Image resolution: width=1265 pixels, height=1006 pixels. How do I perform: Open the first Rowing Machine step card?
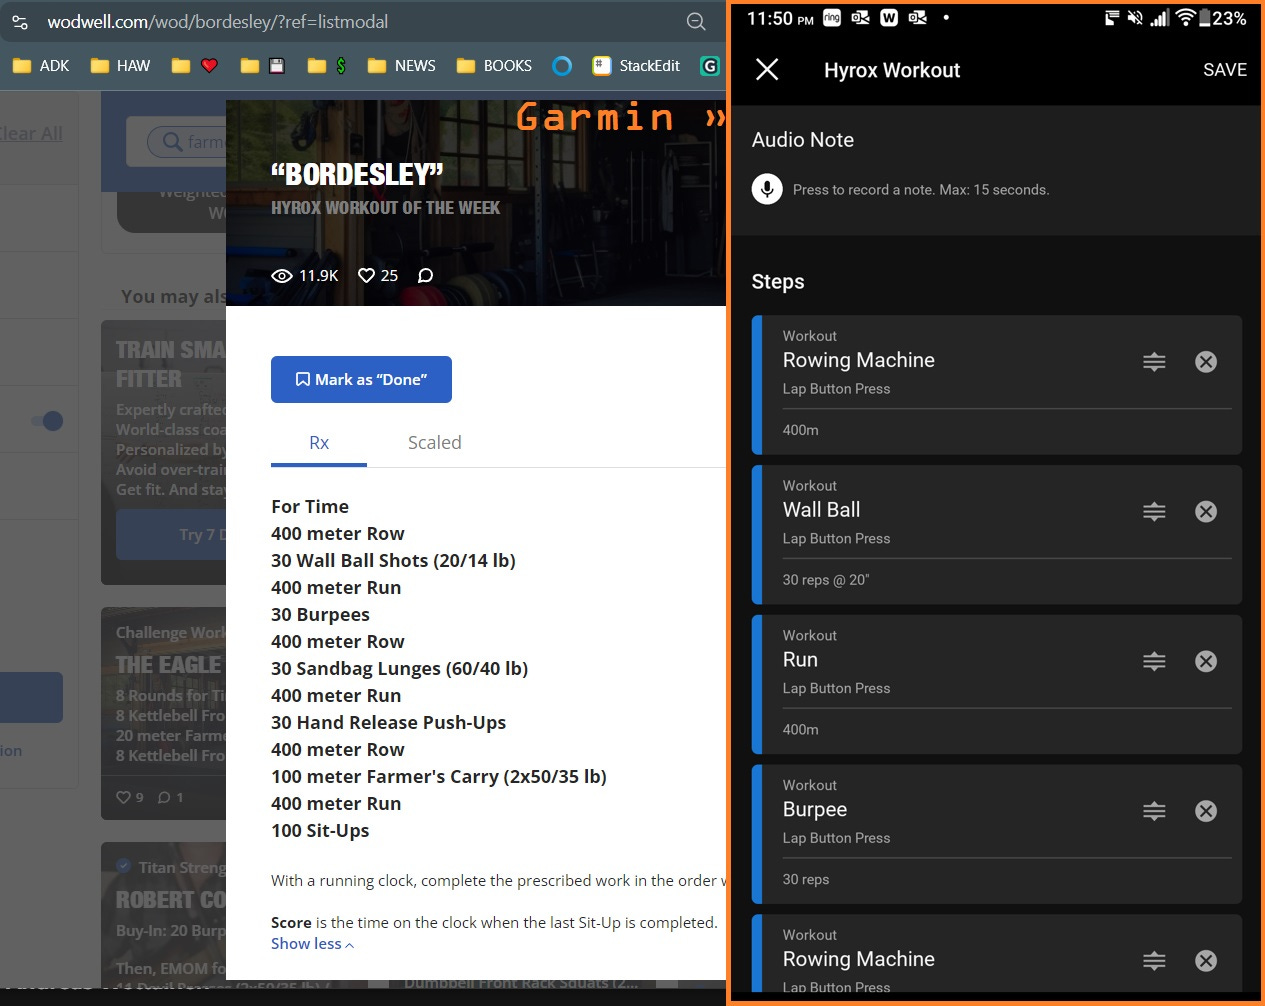click(x=996, y=385)
